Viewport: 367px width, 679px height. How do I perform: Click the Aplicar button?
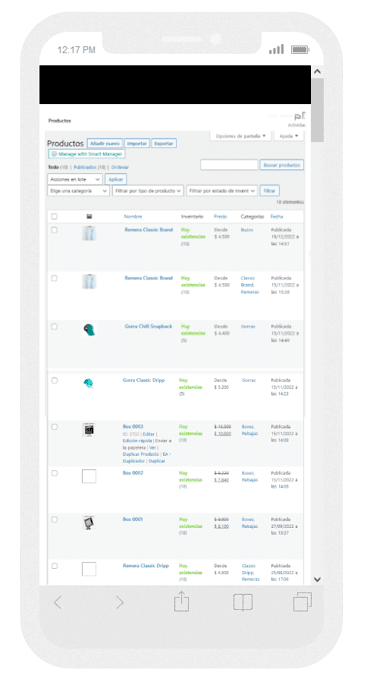(116, 179)
